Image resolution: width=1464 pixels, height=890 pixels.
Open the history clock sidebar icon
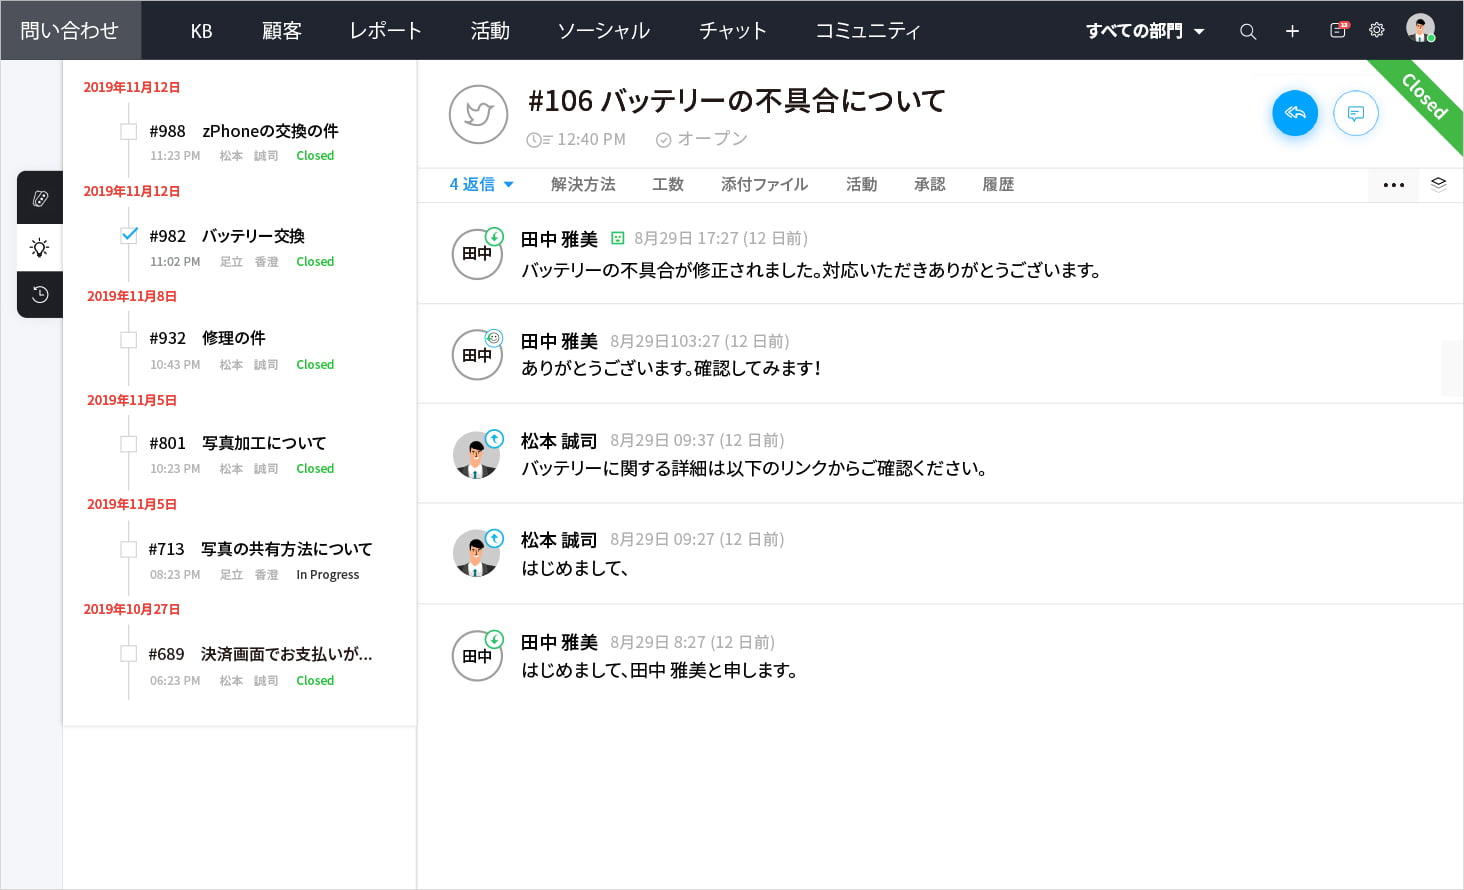tap(40, 294)
